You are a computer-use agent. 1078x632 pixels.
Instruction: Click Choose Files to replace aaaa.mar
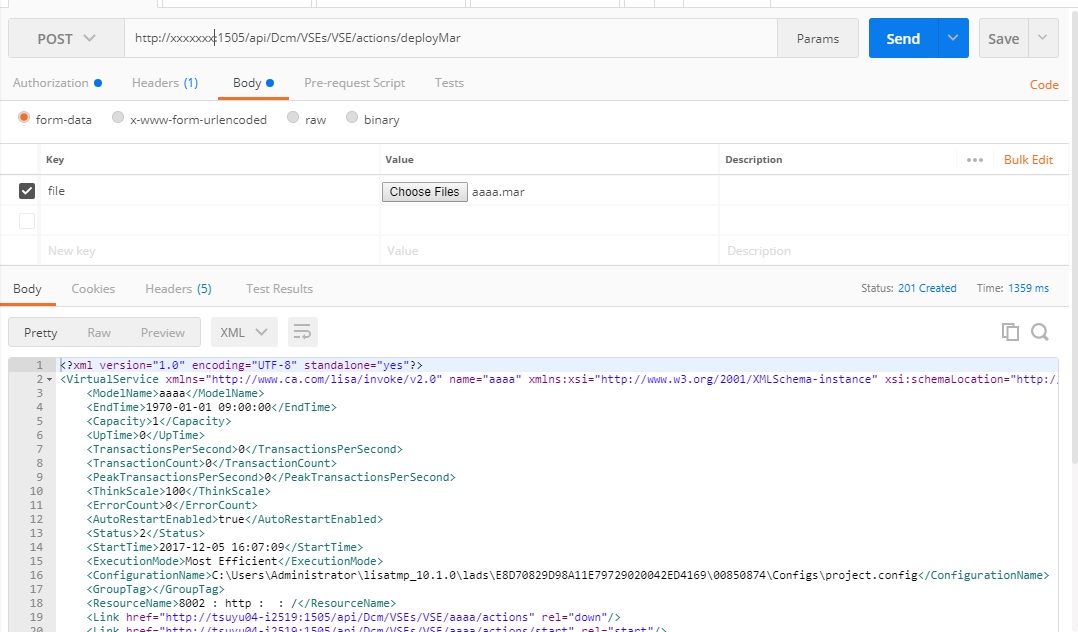click(x=424, y=191)
